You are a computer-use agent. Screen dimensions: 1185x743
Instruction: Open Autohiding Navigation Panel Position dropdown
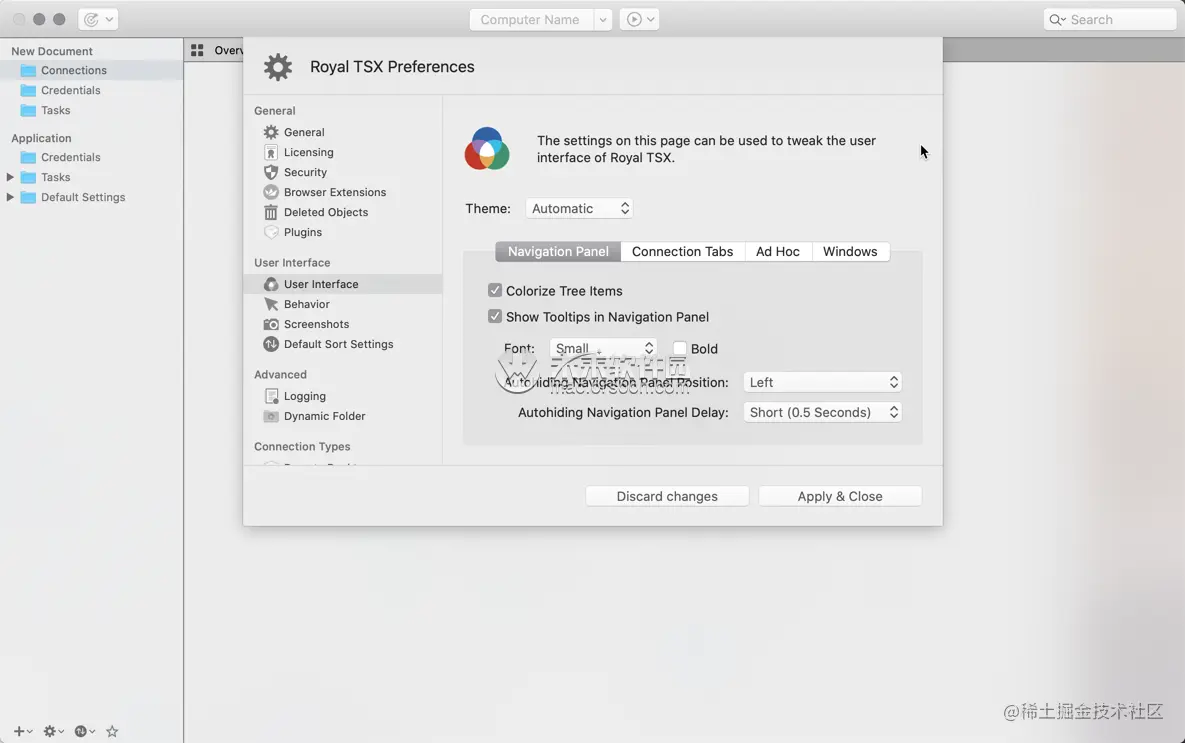click(x=822, y=382)
